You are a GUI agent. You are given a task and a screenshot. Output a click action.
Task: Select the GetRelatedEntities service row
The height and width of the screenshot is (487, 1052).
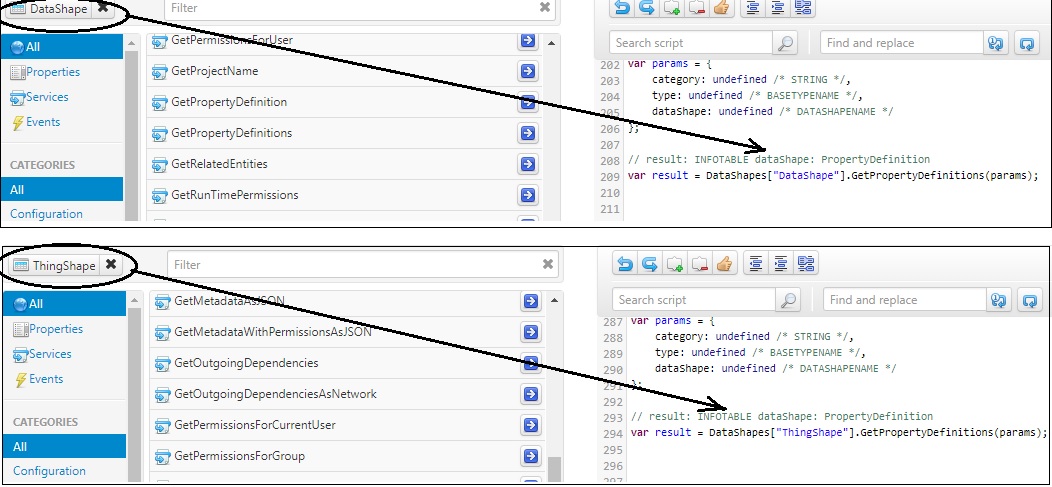[344, 164]
